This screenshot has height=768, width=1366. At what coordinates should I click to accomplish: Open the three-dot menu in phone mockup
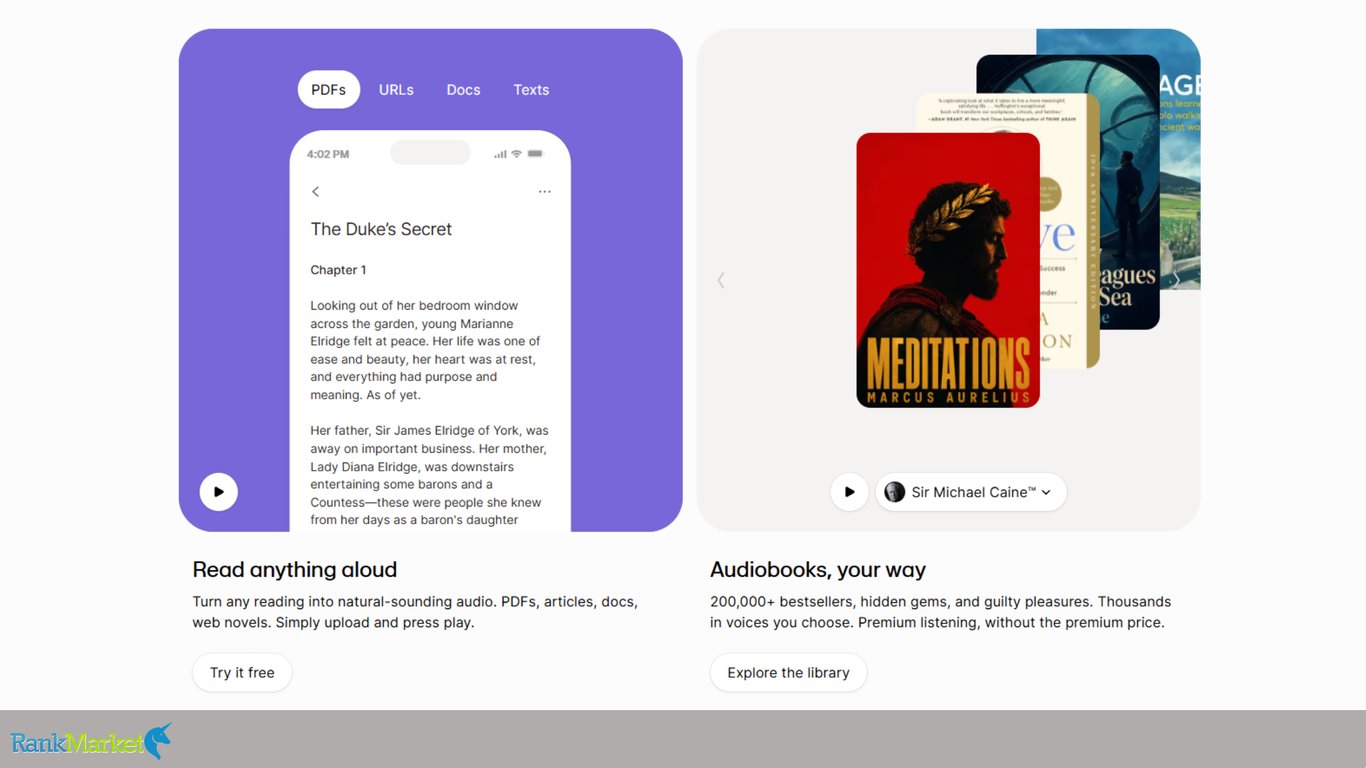545,191
